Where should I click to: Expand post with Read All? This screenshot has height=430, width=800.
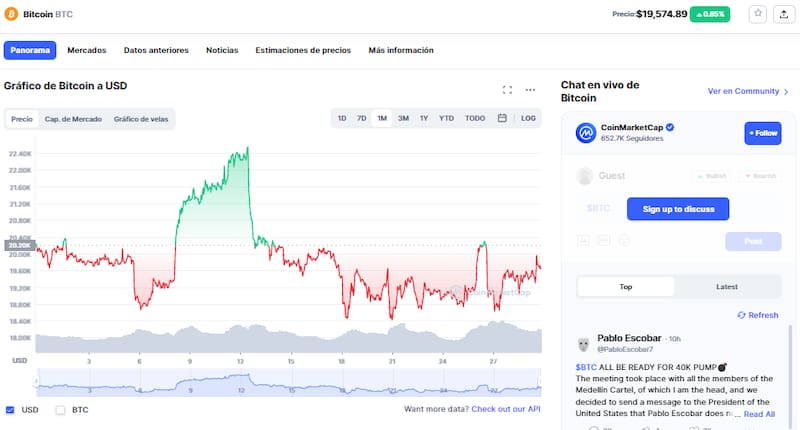pyautogui.click(x=759, y=413)
